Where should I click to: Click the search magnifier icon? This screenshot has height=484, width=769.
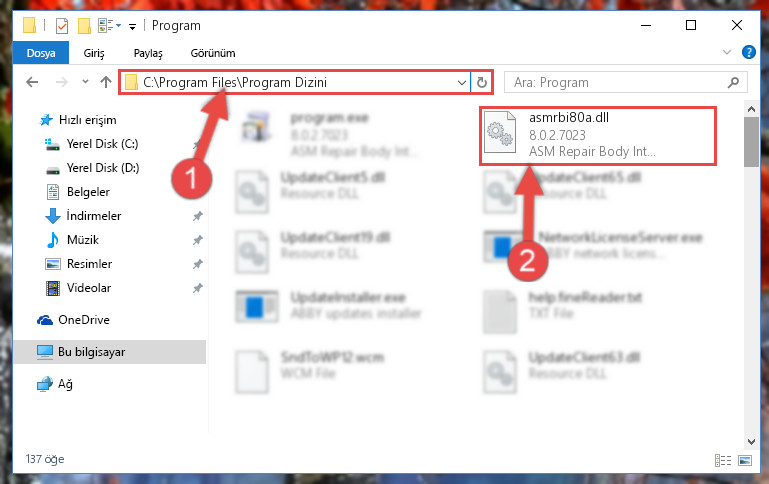click(x=733, y=82)
